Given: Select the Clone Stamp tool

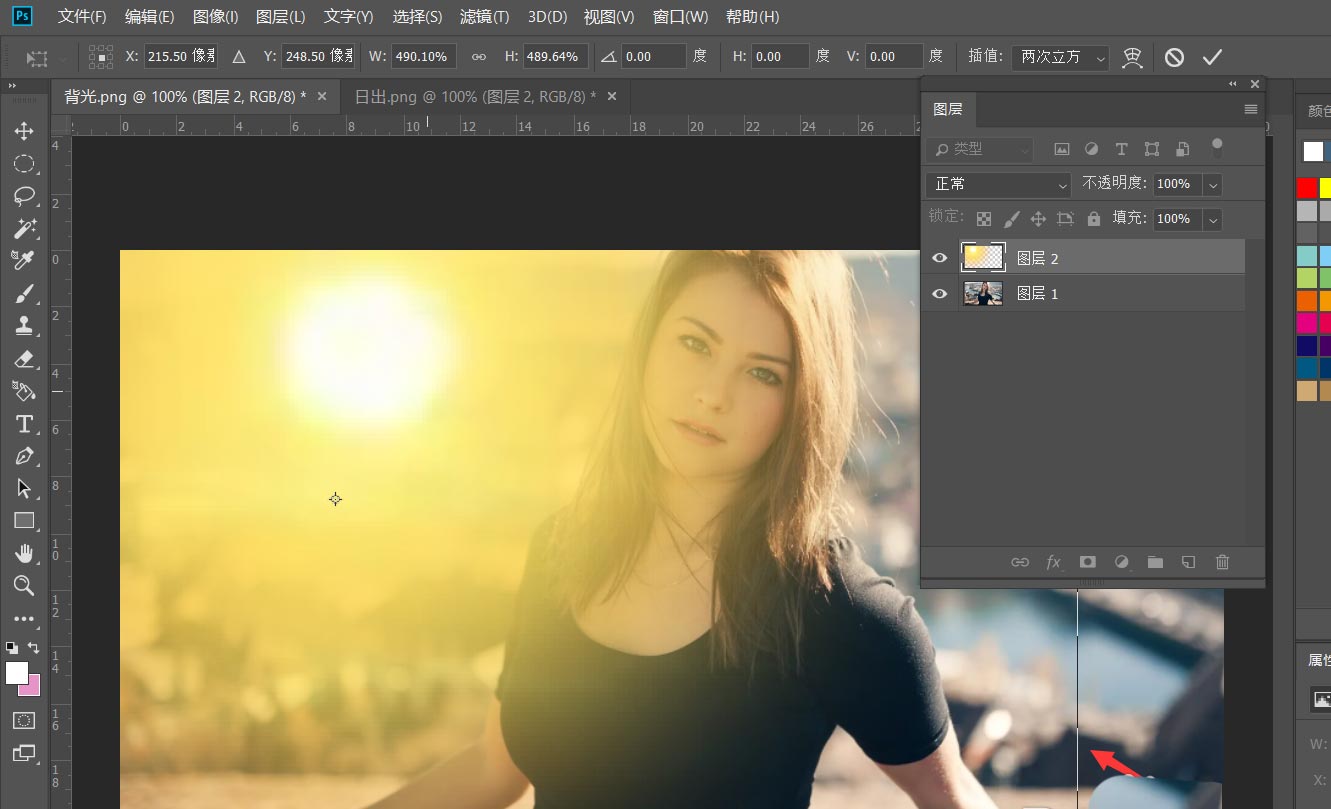Looking at the screenshot, I should [24, 326].
